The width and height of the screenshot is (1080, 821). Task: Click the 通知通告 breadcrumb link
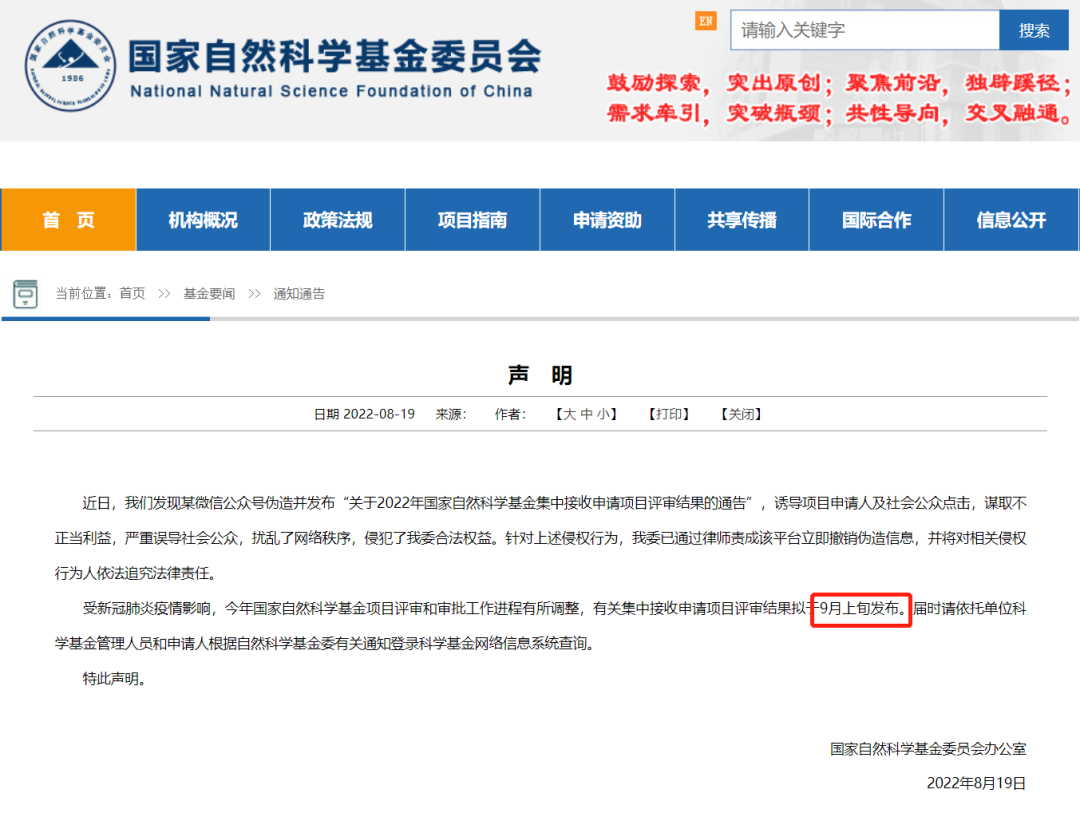coord(299,293)
